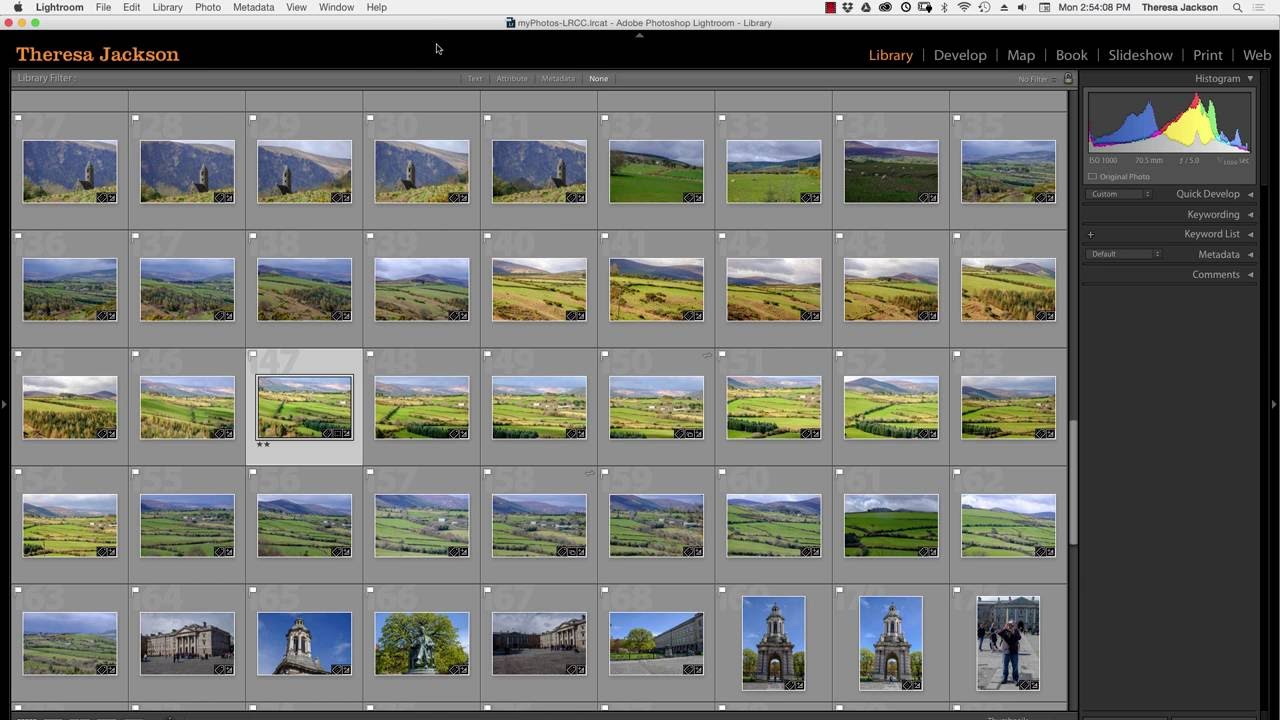The image size is (1280, 720).
Task: Toggle flag on thumbnail 163
Action: point(18,590)
